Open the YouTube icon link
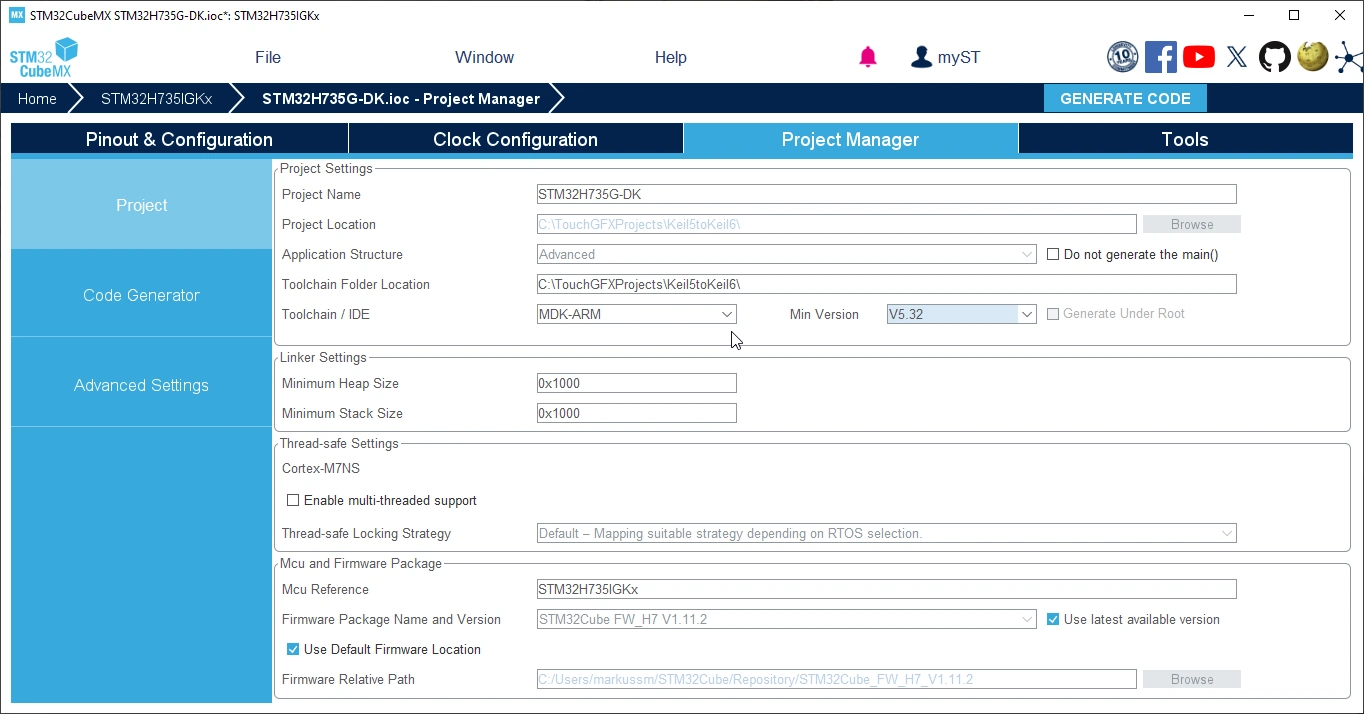Image resolution: width=1364 pixels, height=714 pixels. [1198, 57]
